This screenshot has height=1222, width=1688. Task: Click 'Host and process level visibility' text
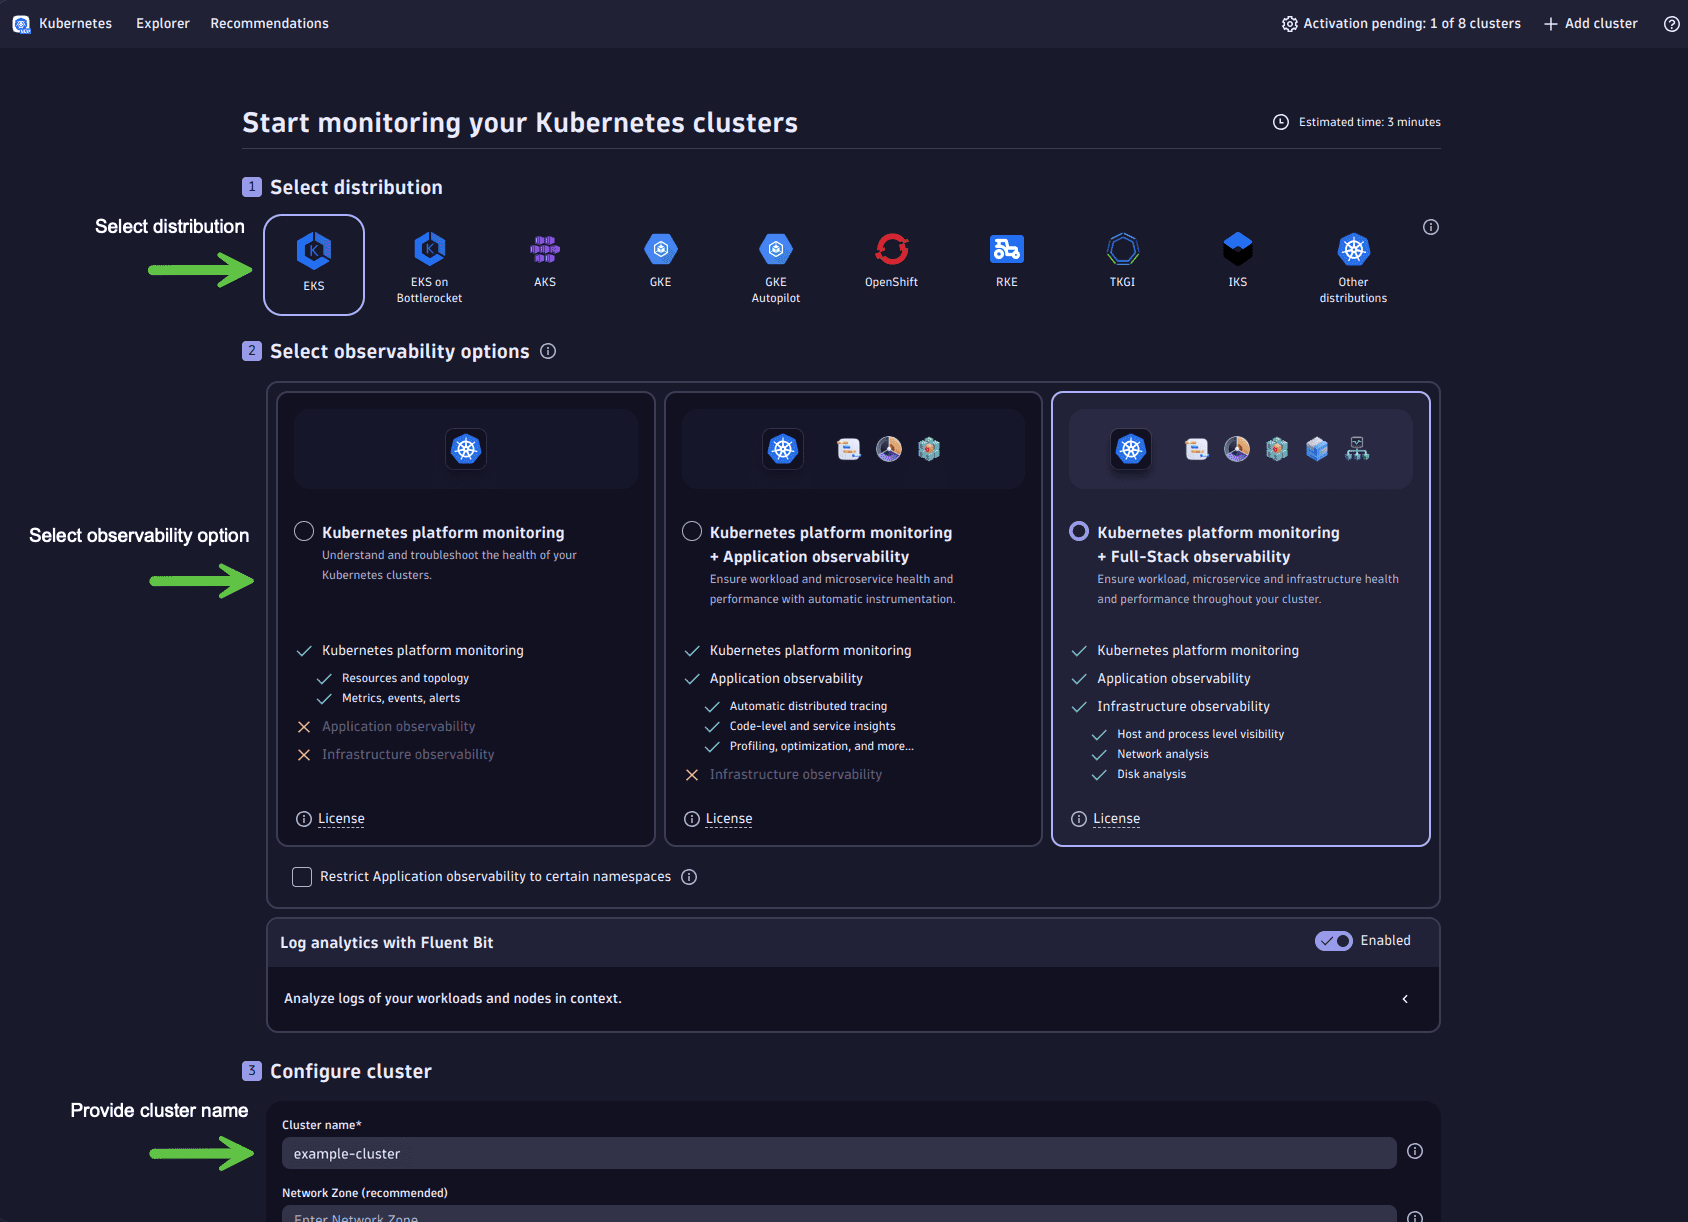pos(1200,734)
